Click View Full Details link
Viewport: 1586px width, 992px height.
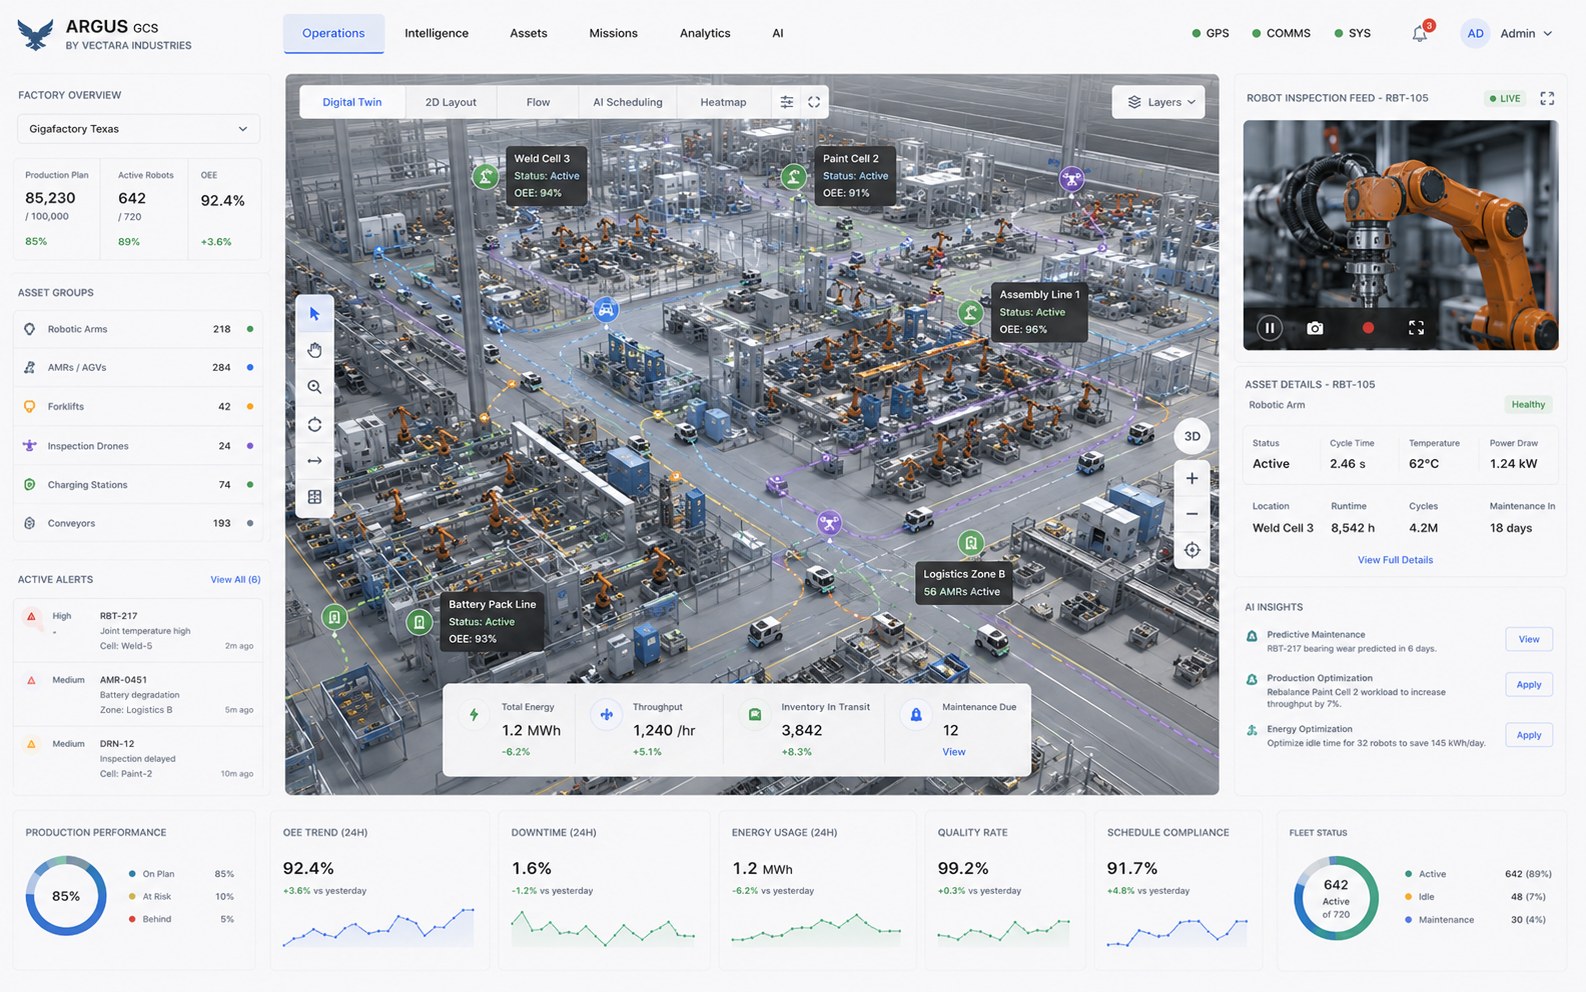click(x=1395, y=560)
